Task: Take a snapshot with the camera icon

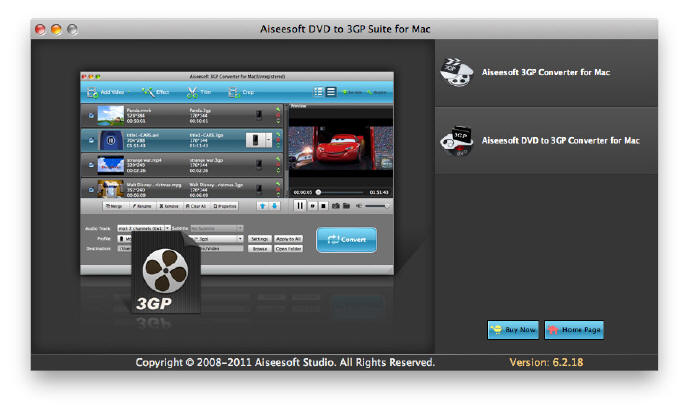Action: pyautogui.click(x=335, y=206)
